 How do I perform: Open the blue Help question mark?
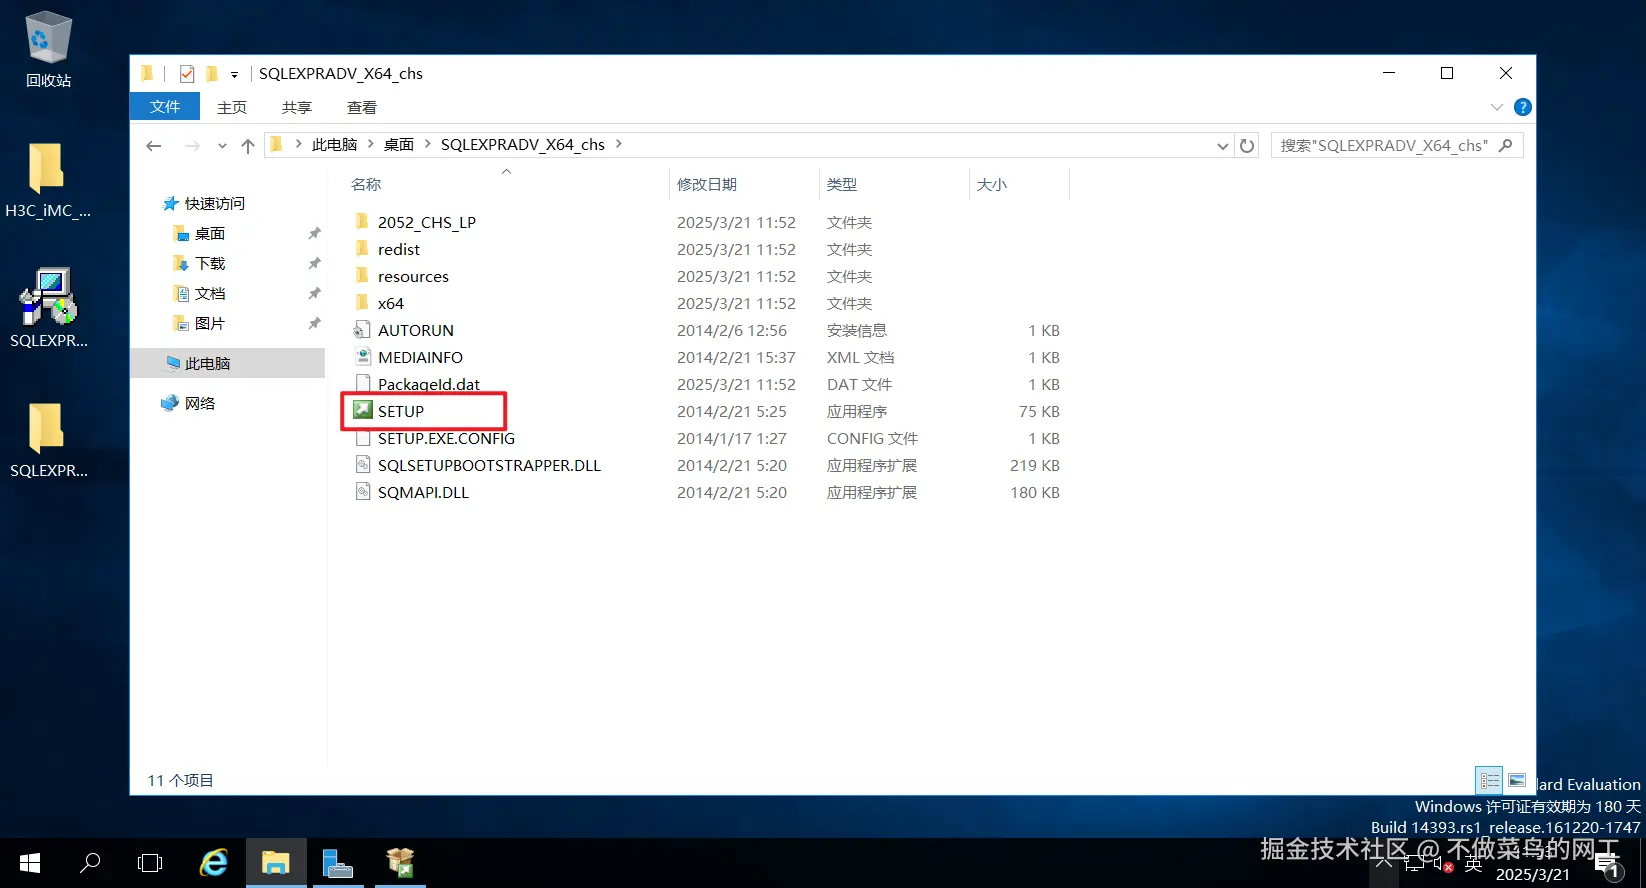pos(1523,107)
